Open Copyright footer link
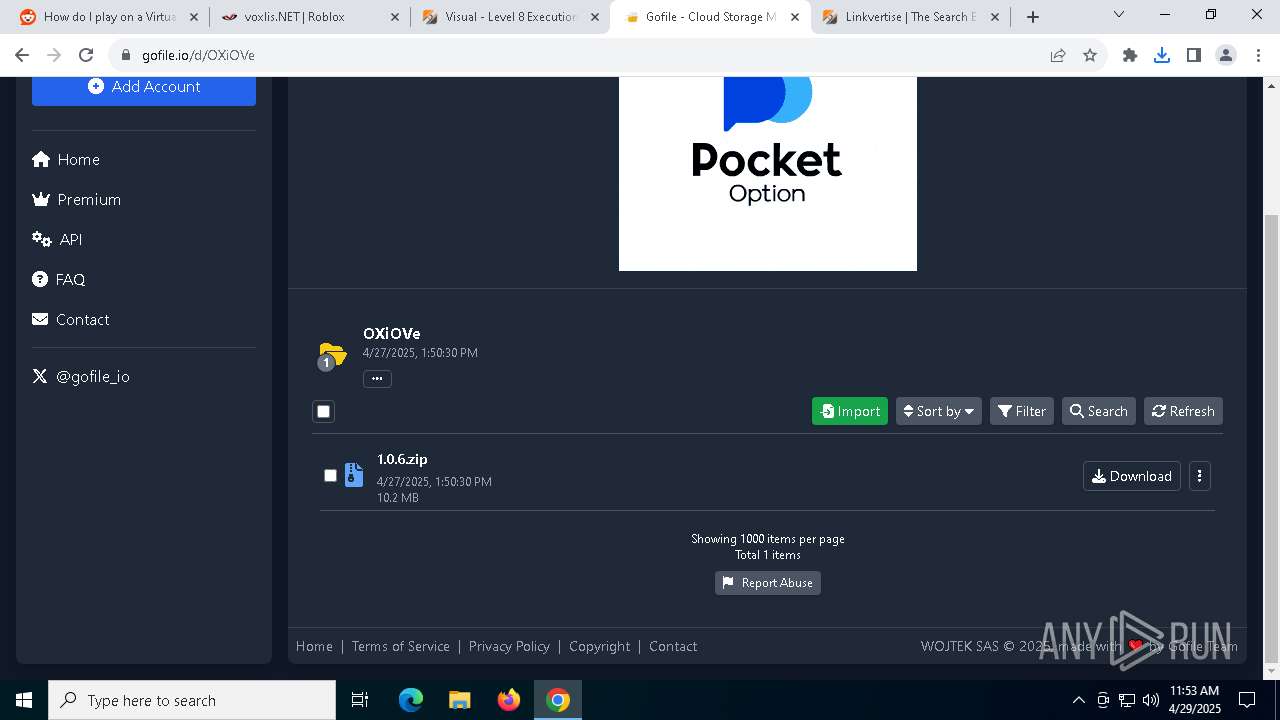1280x720 pixels. click(x=600, y=646)
